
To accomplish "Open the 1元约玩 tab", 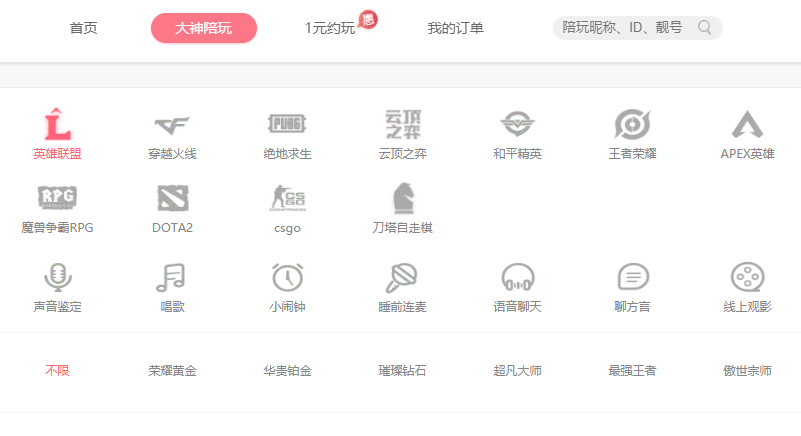I will [330, 28].
